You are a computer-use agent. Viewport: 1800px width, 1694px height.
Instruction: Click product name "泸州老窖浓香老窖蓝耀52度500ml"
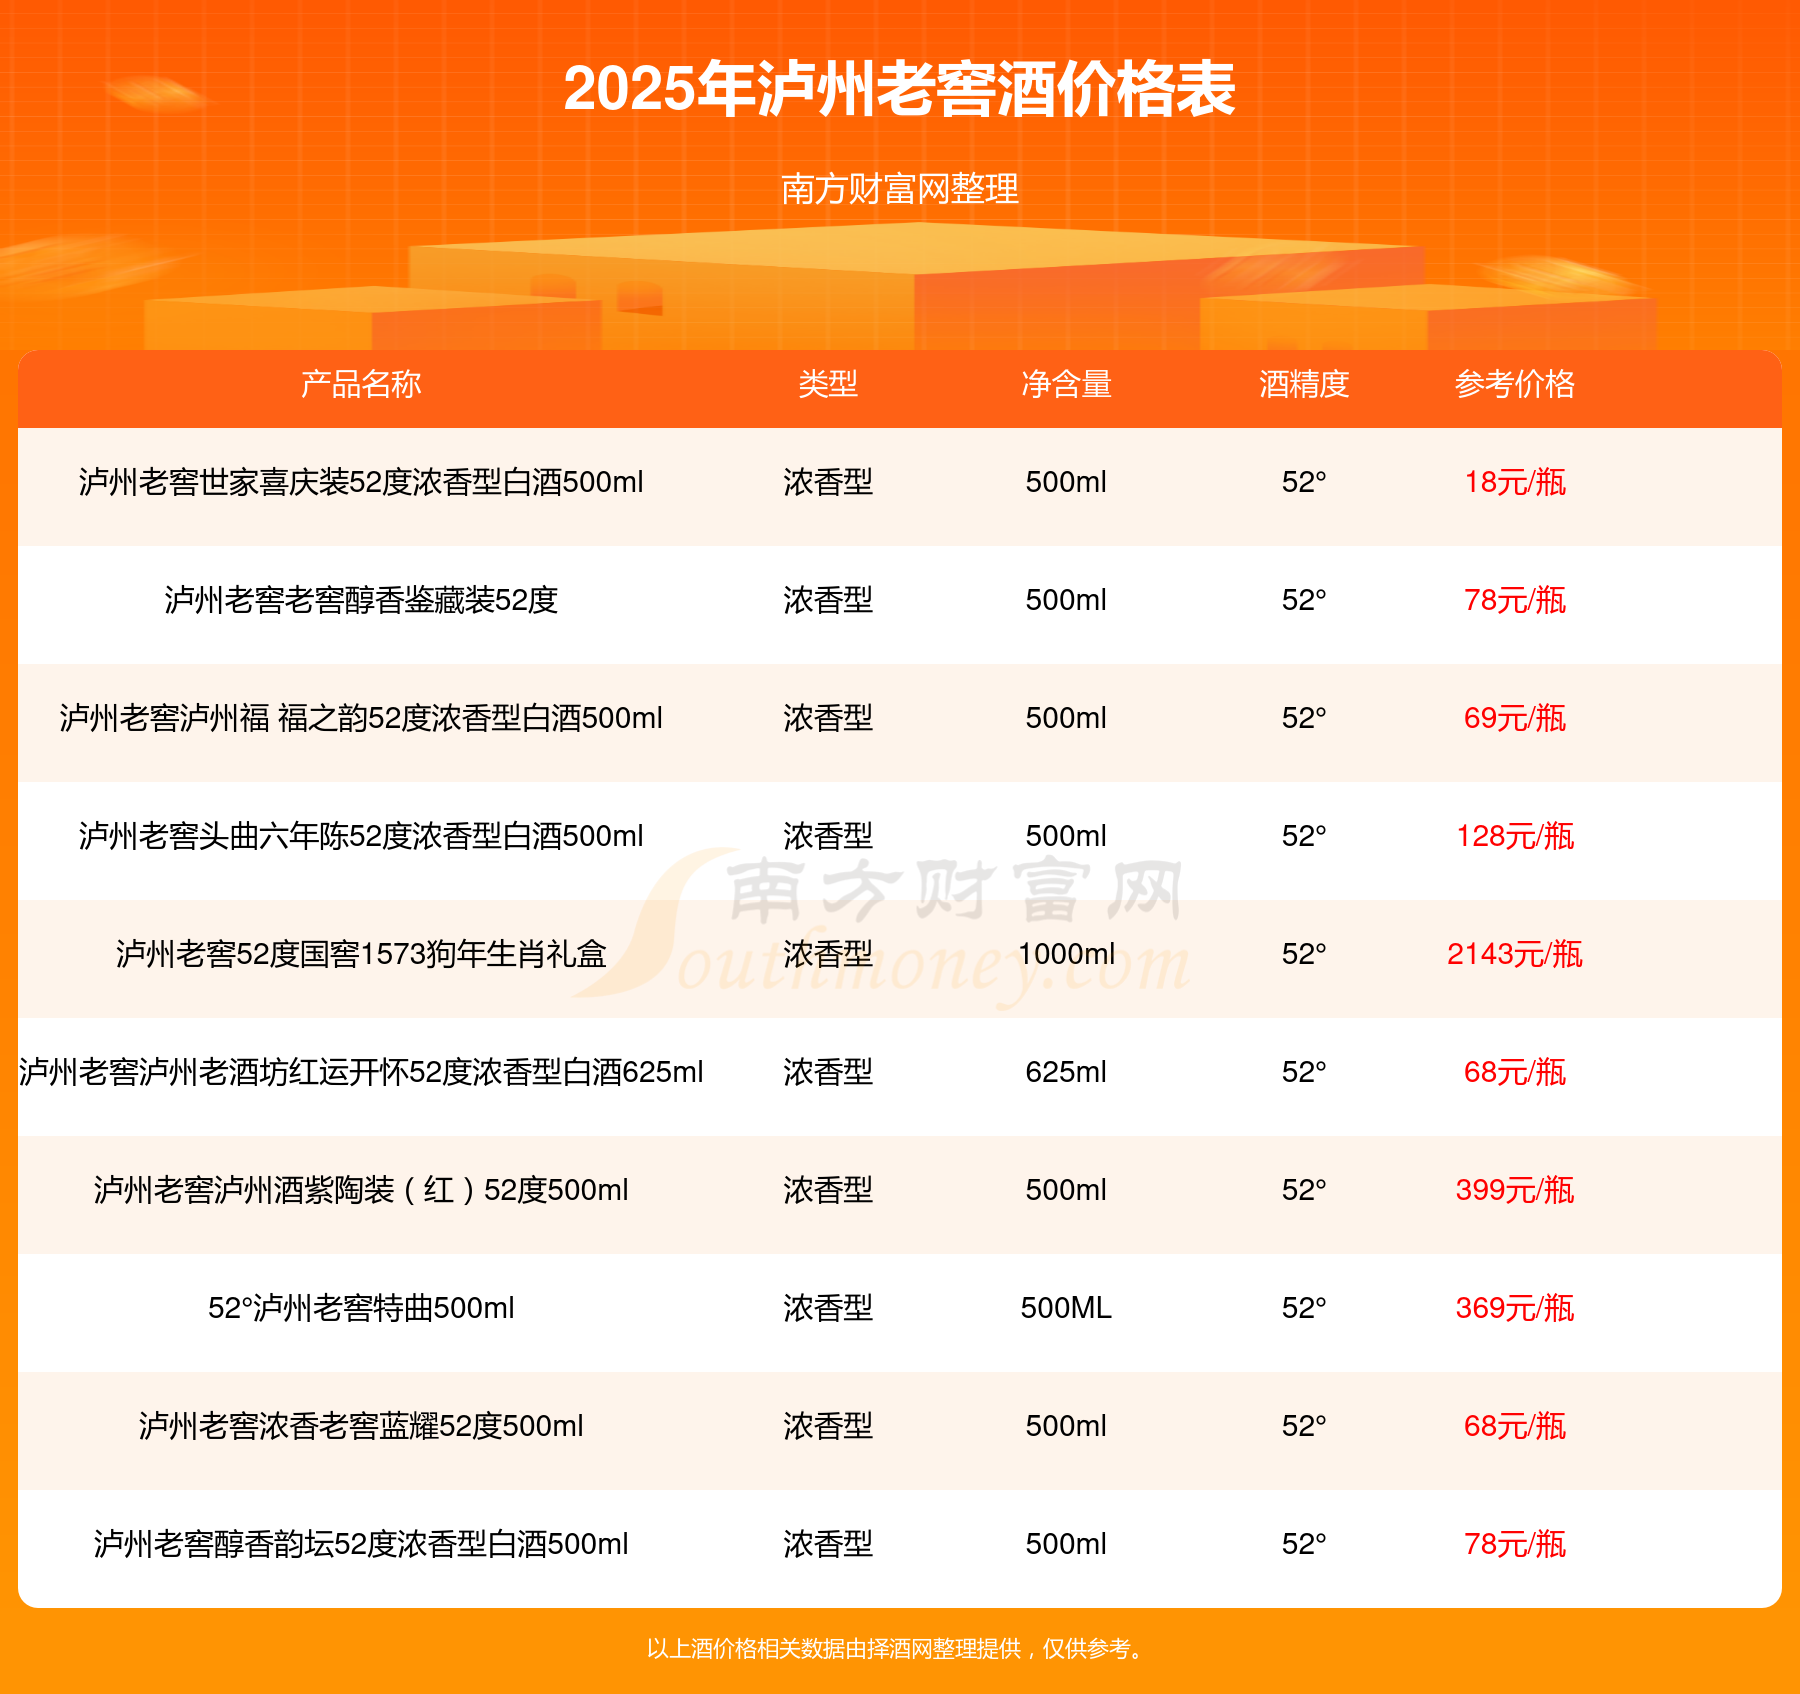tap(361, 1426)
